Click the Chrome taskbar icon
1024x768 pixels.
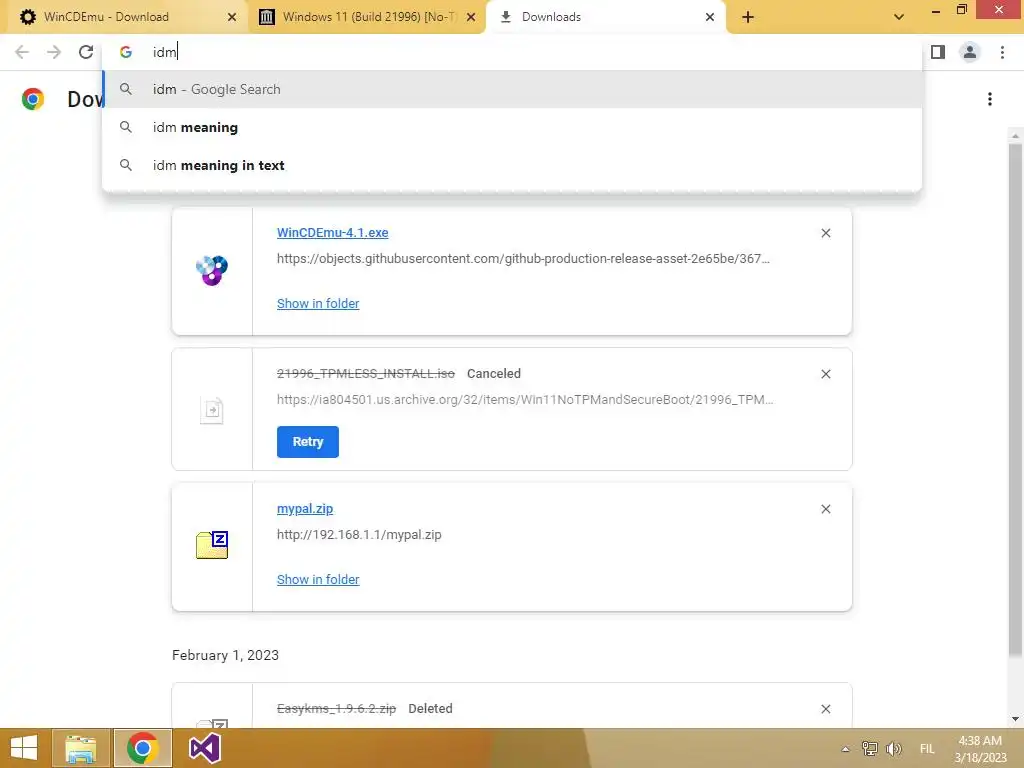pyautogui.click(x=142, y=748)
